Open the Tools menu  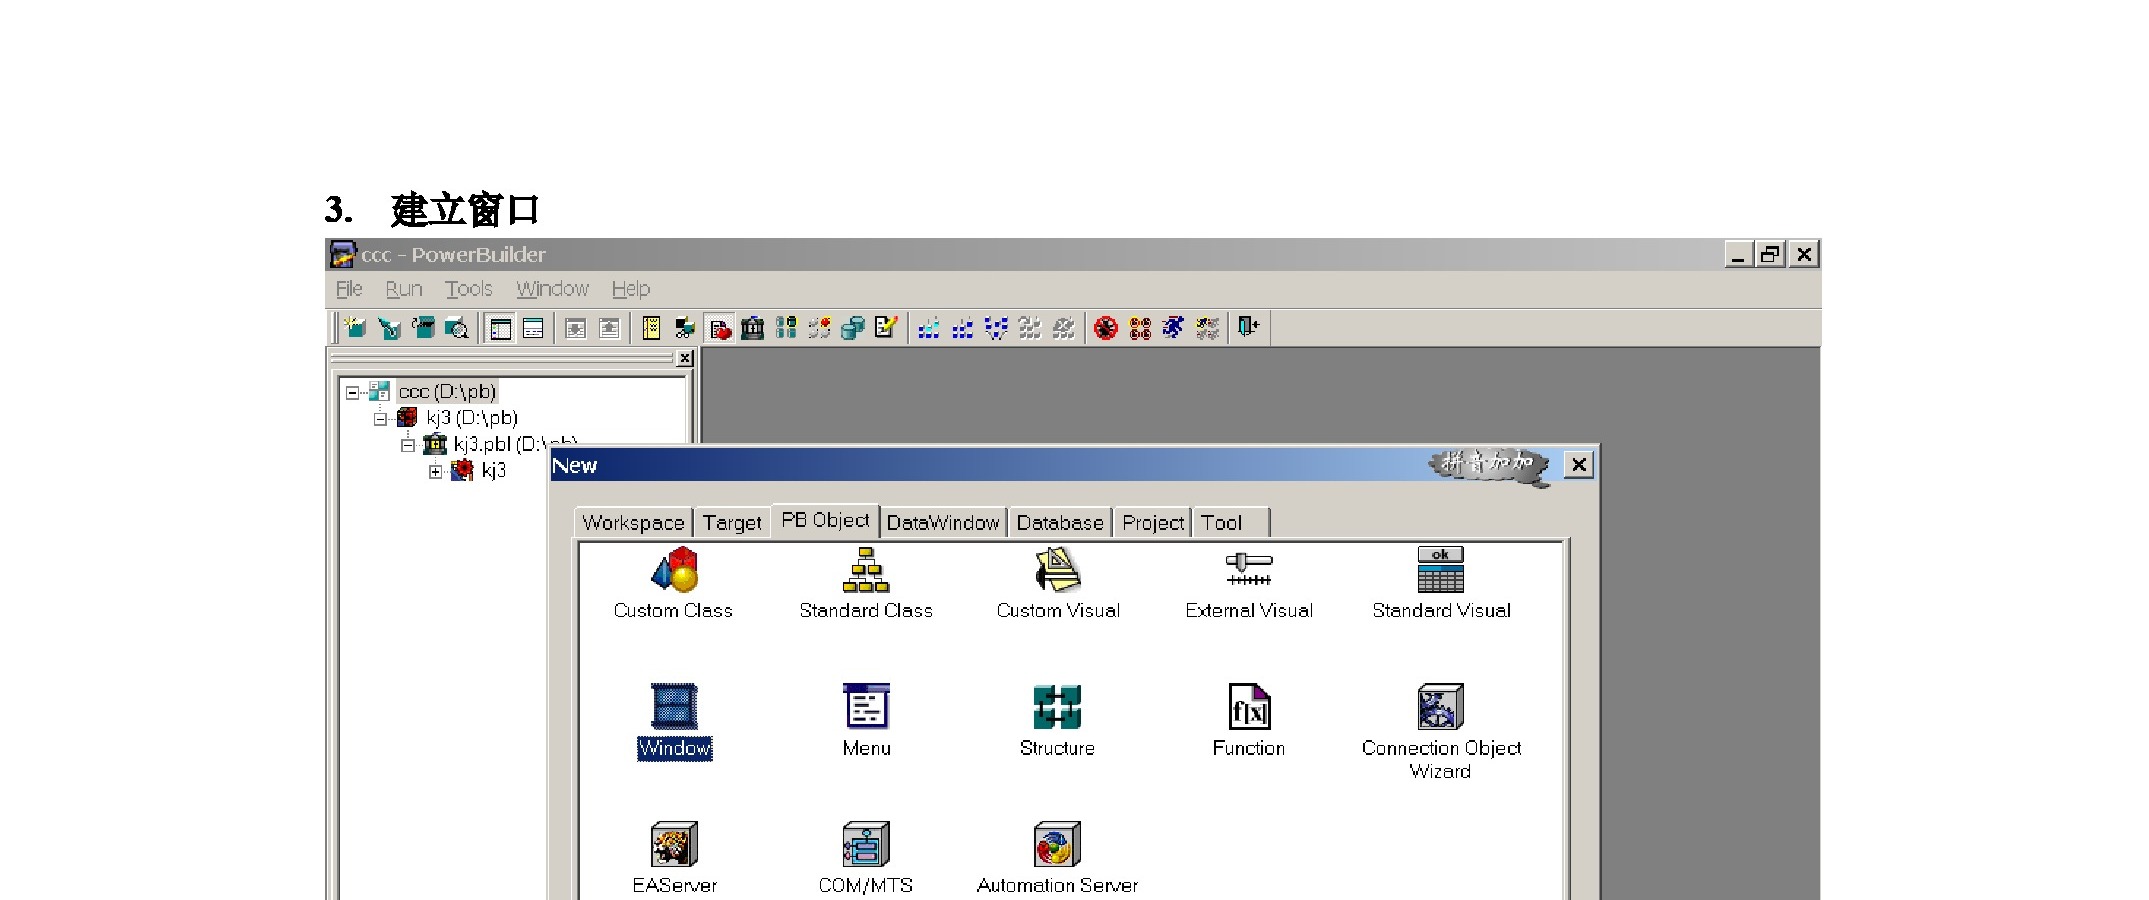(469, 289)
